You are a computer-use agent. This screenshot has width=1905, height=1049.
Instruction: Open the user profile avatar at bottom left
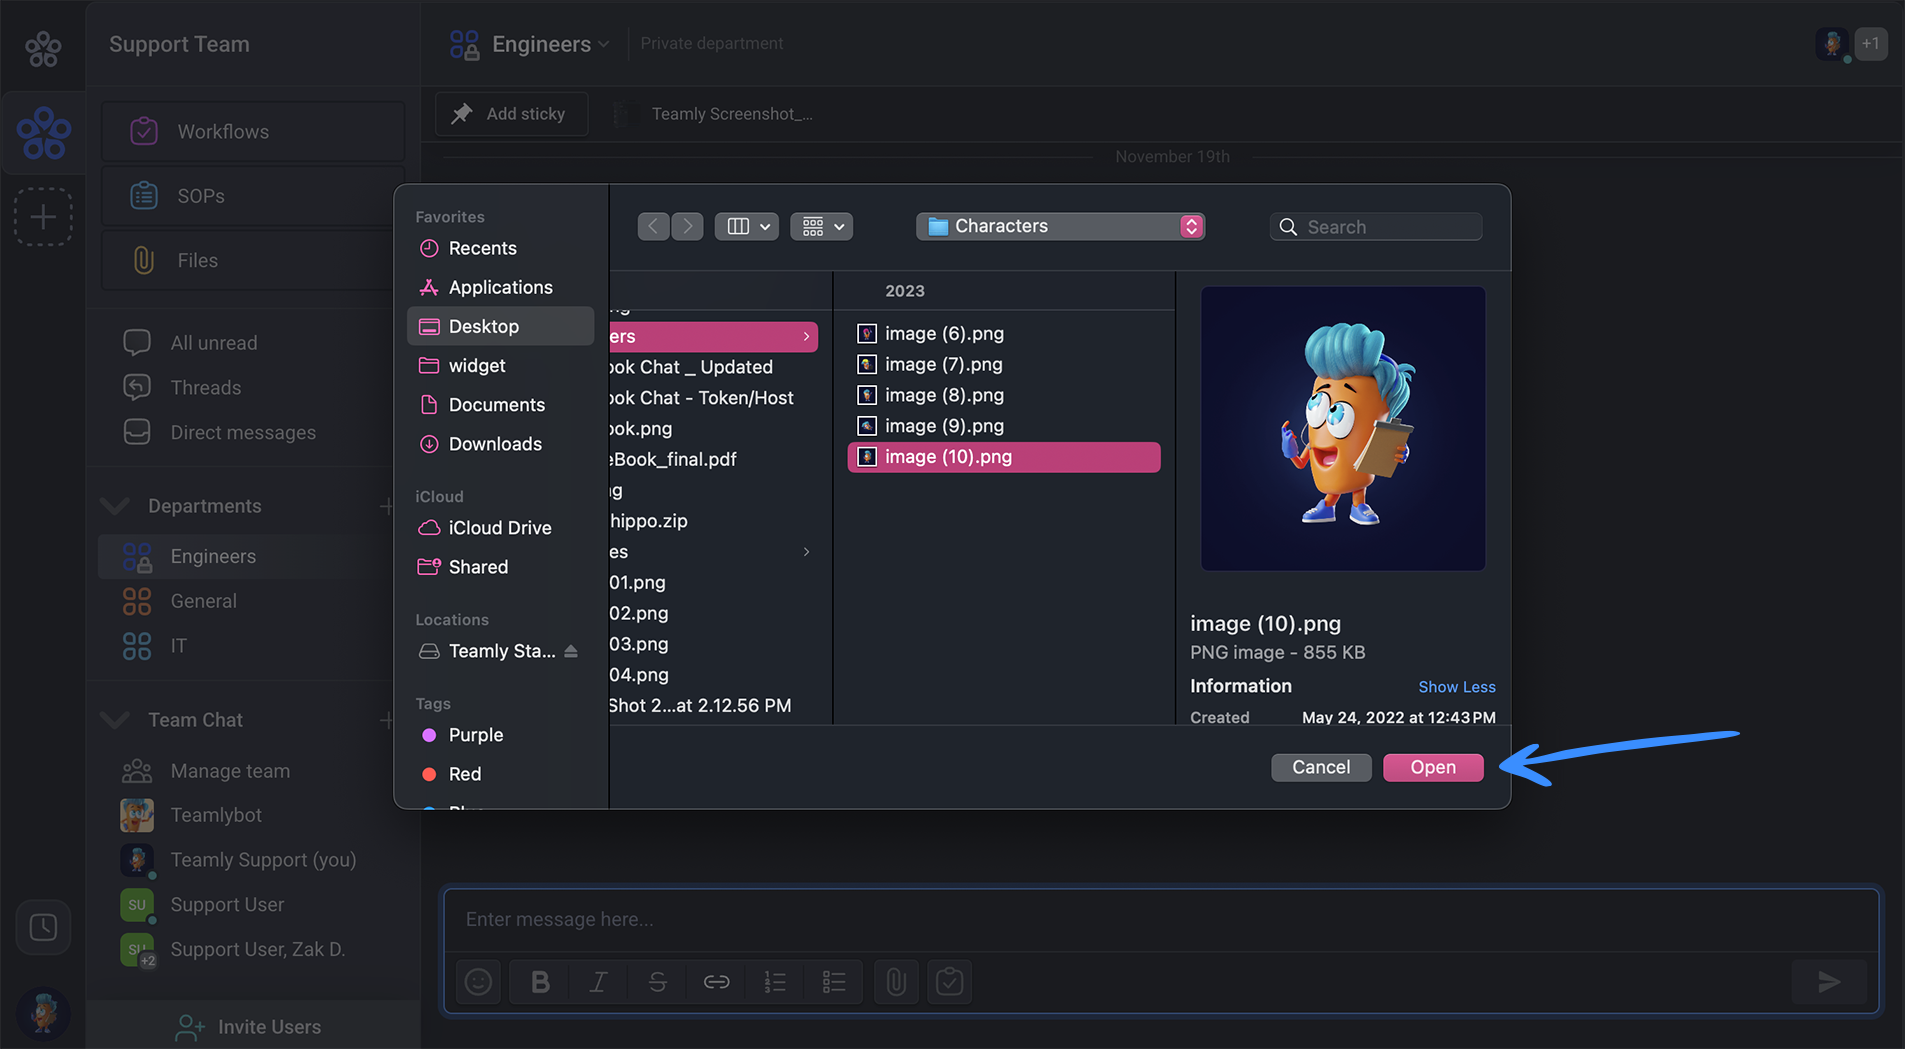43,1013
